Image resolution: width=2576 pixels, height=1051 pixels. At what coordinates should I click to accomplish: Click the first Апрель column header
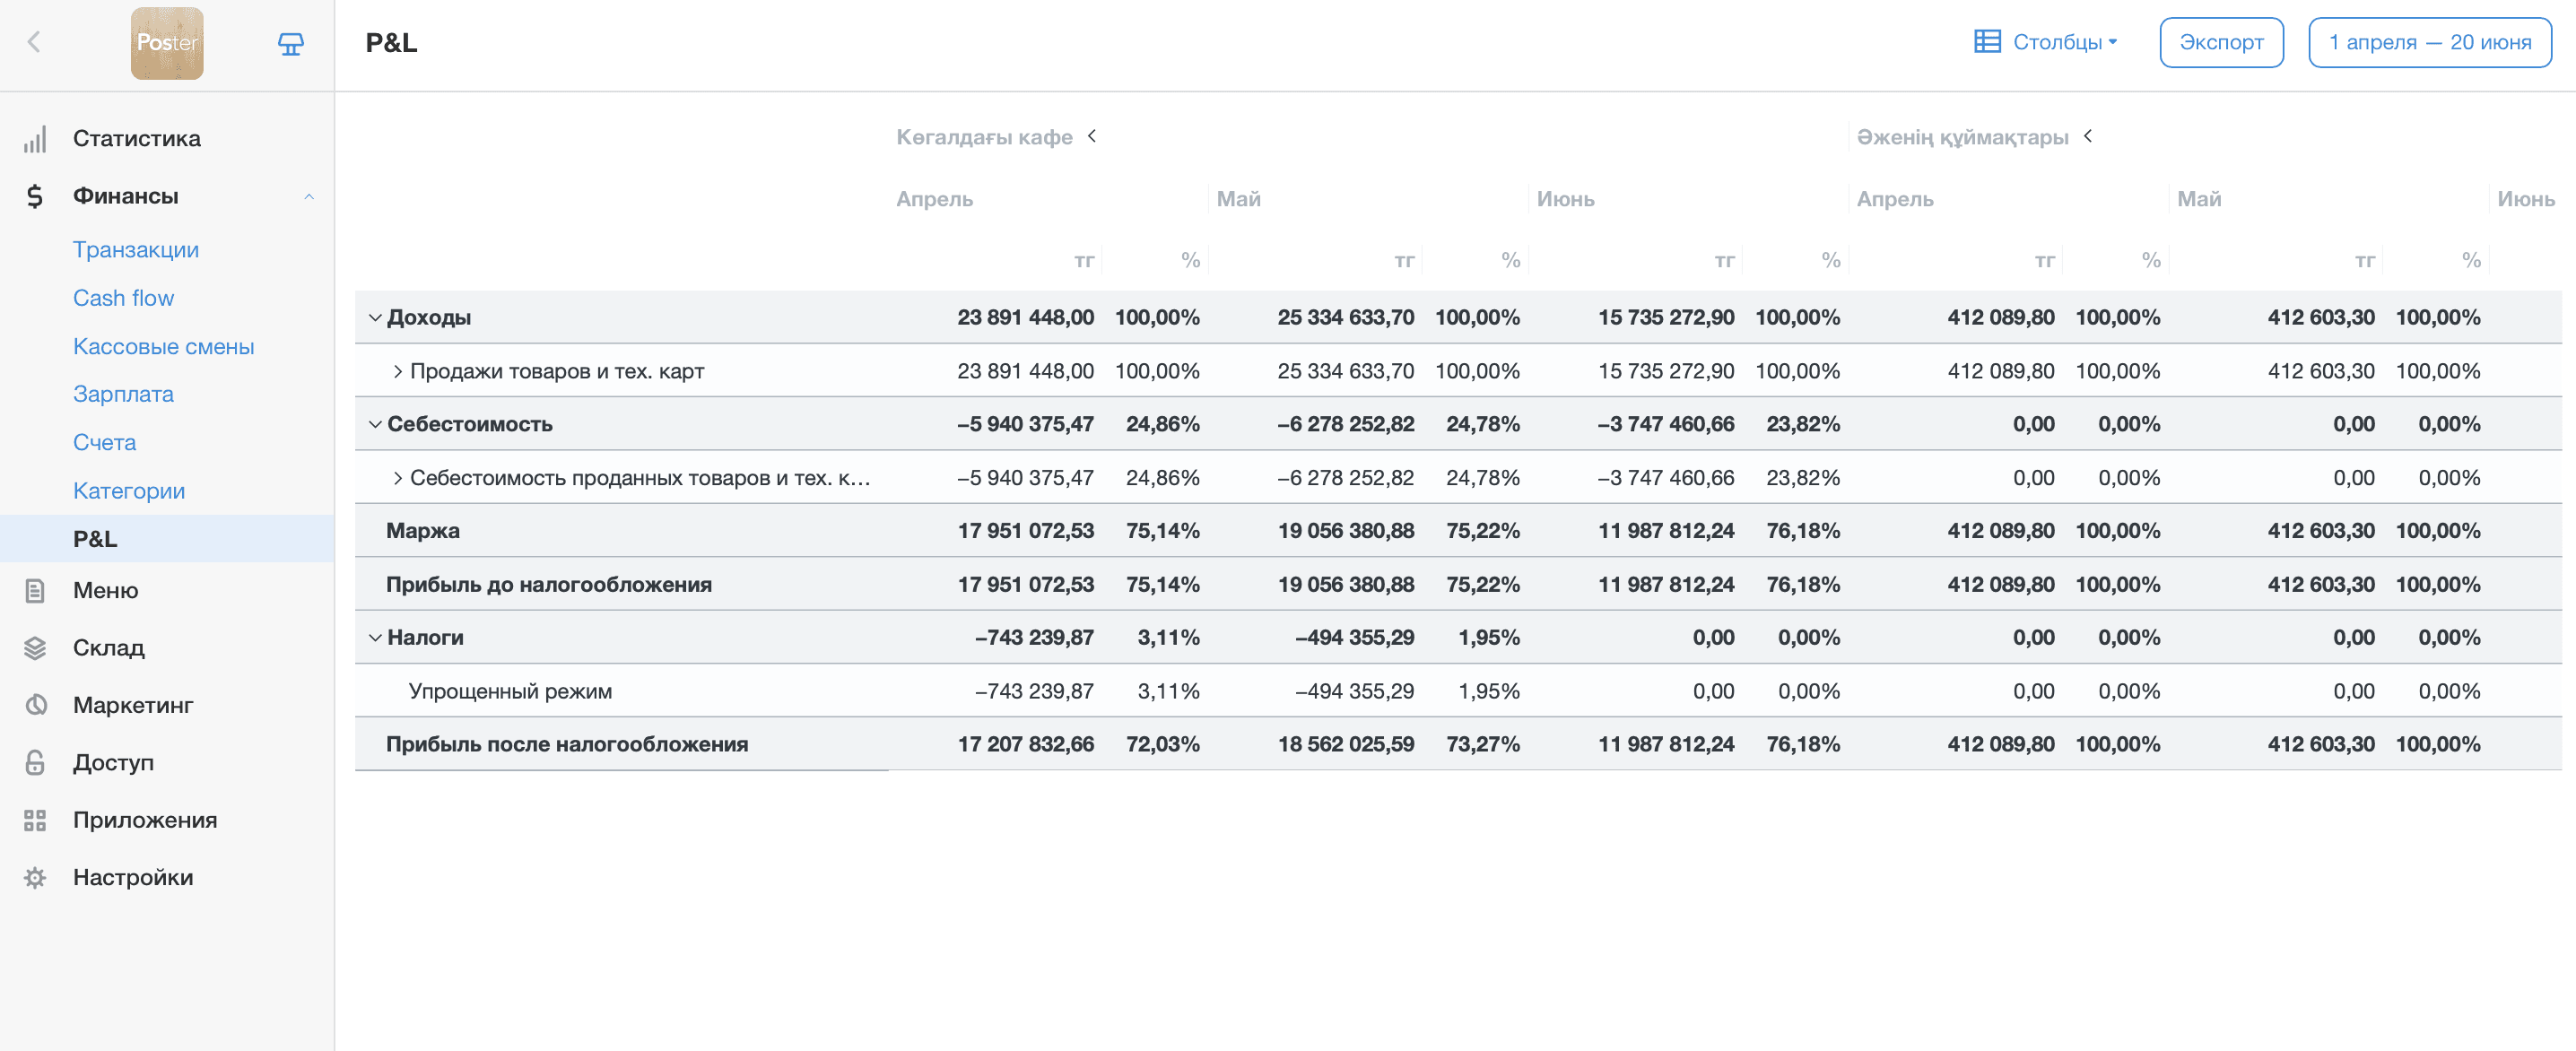934,199
